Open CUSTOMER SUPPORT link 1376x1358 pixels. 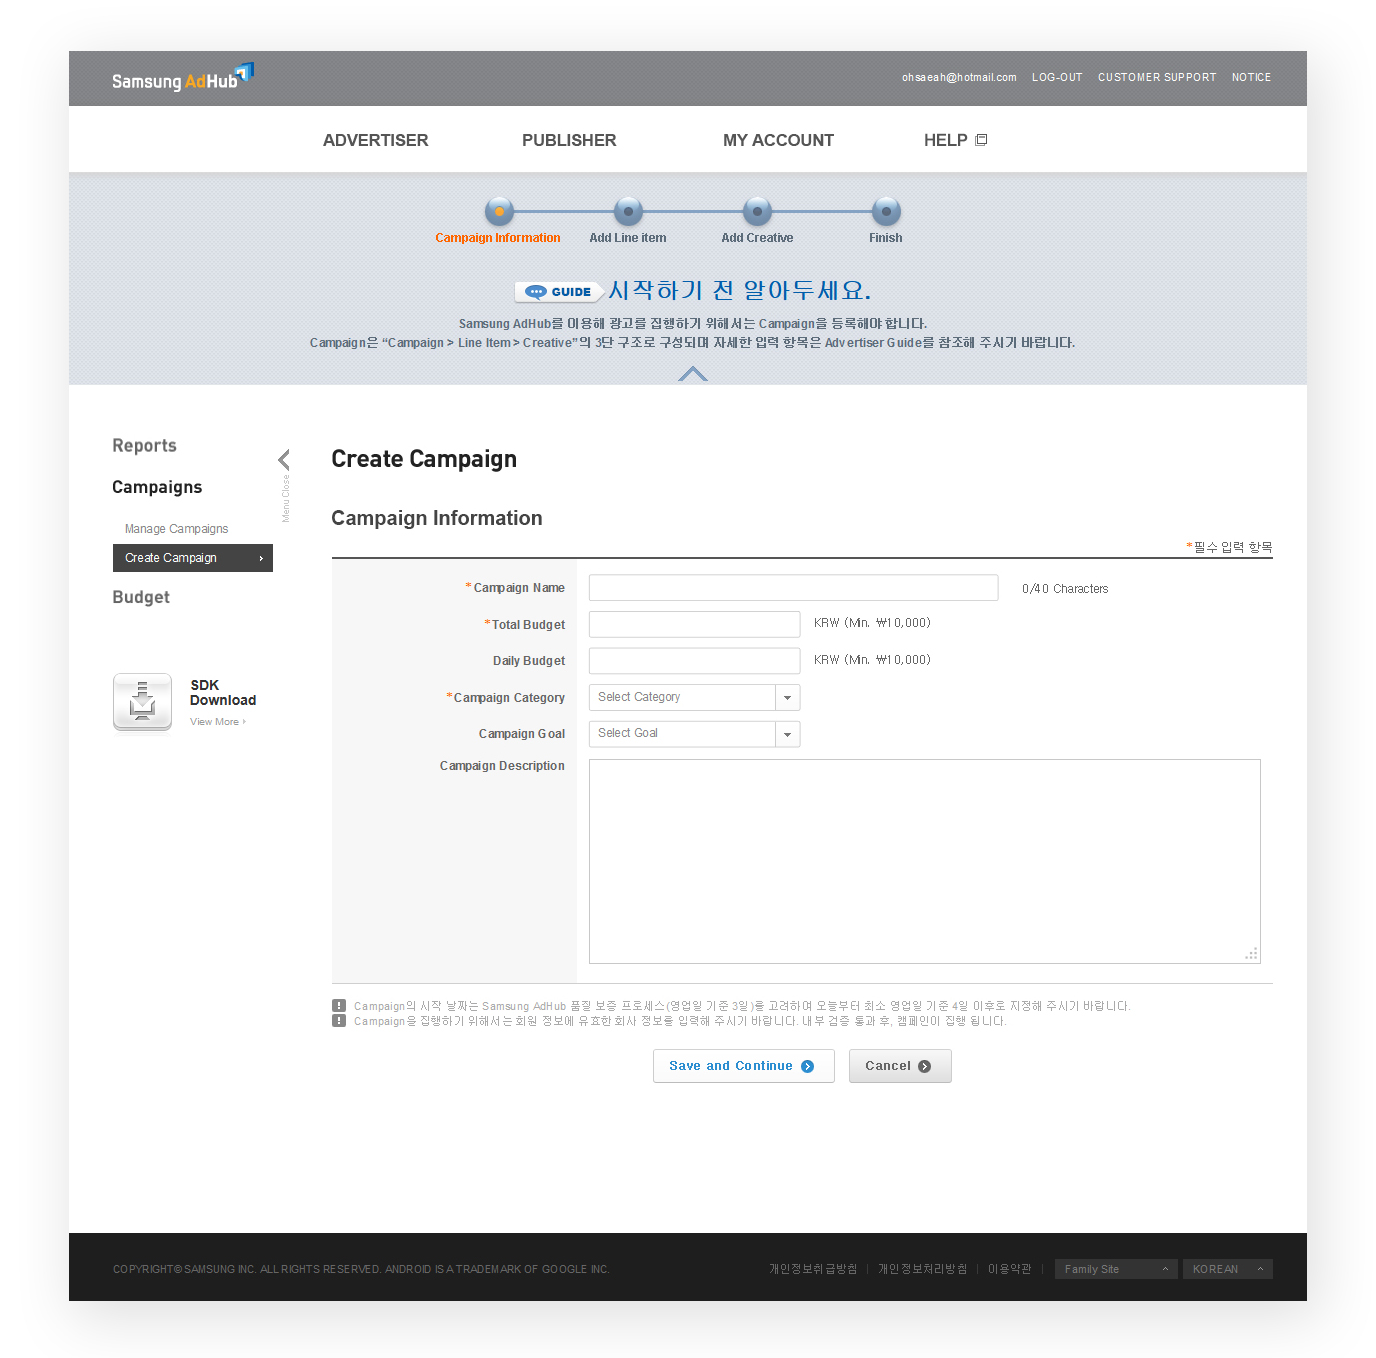(x=1157, y=77)
